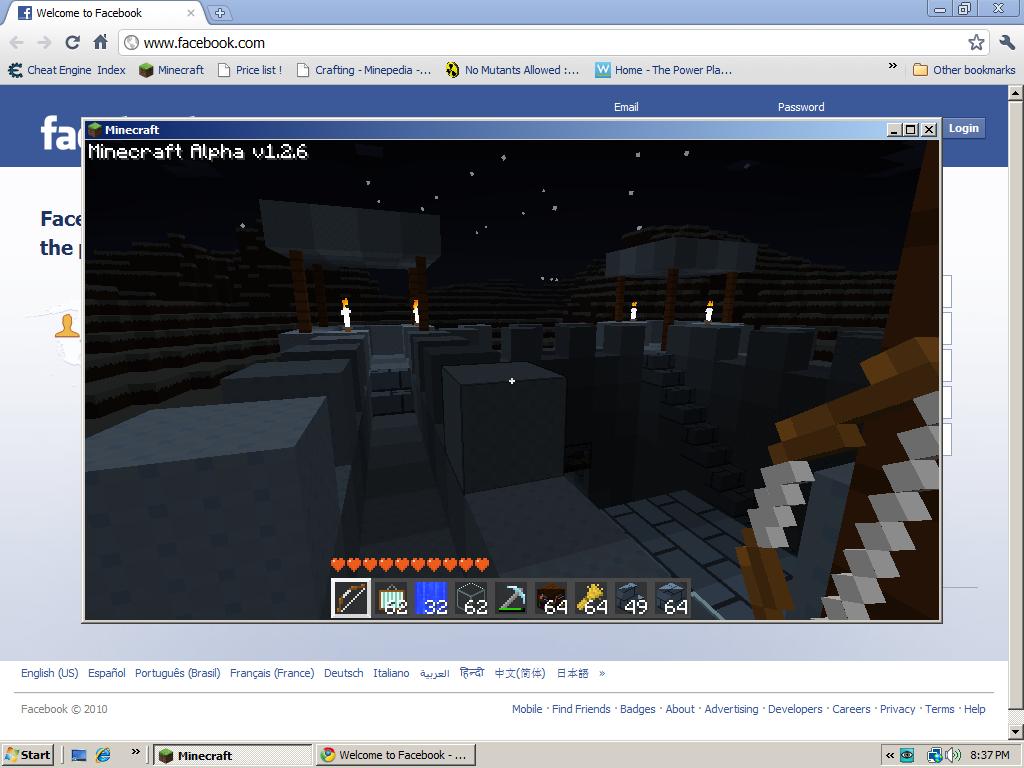This screenshot has height=768, width=1024.
Task: Switch to the Minecraft taskbar item
Action: tap(231, 755)
